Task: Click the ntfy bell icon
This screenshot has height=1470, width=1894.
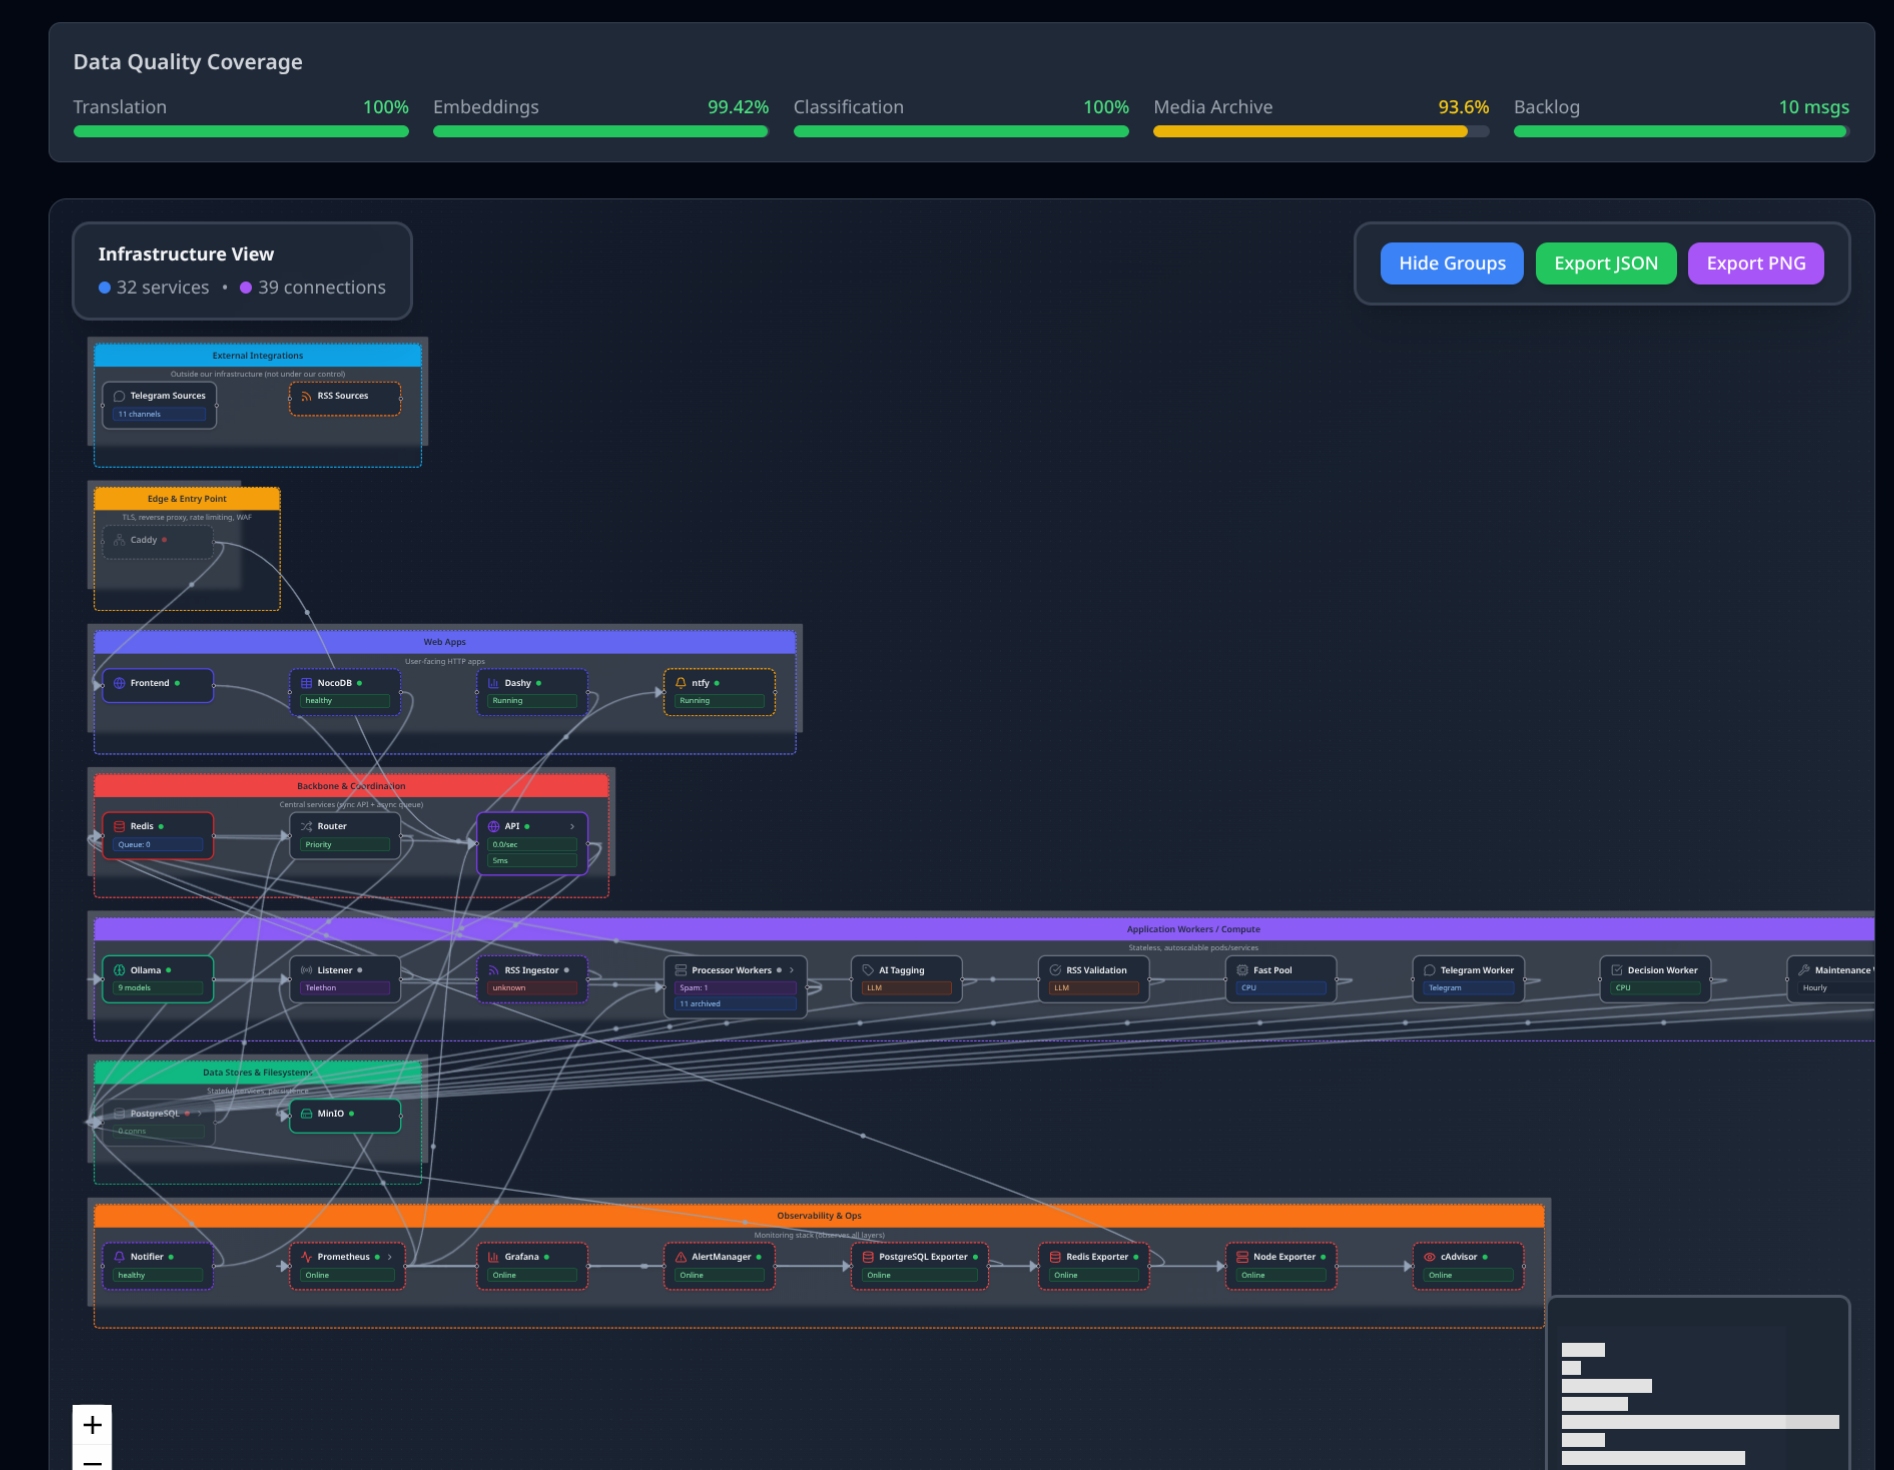Action: point(681,683)
